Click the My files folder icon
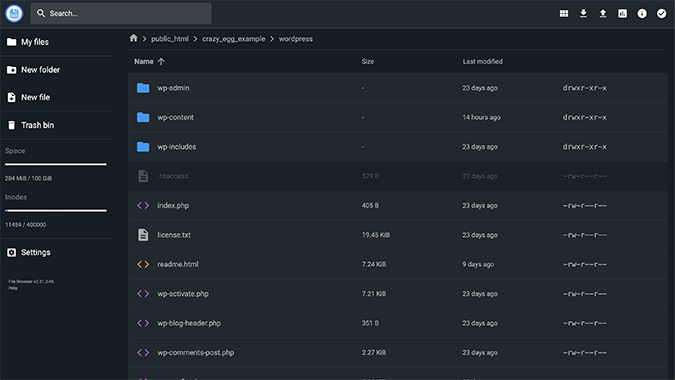 12,42
